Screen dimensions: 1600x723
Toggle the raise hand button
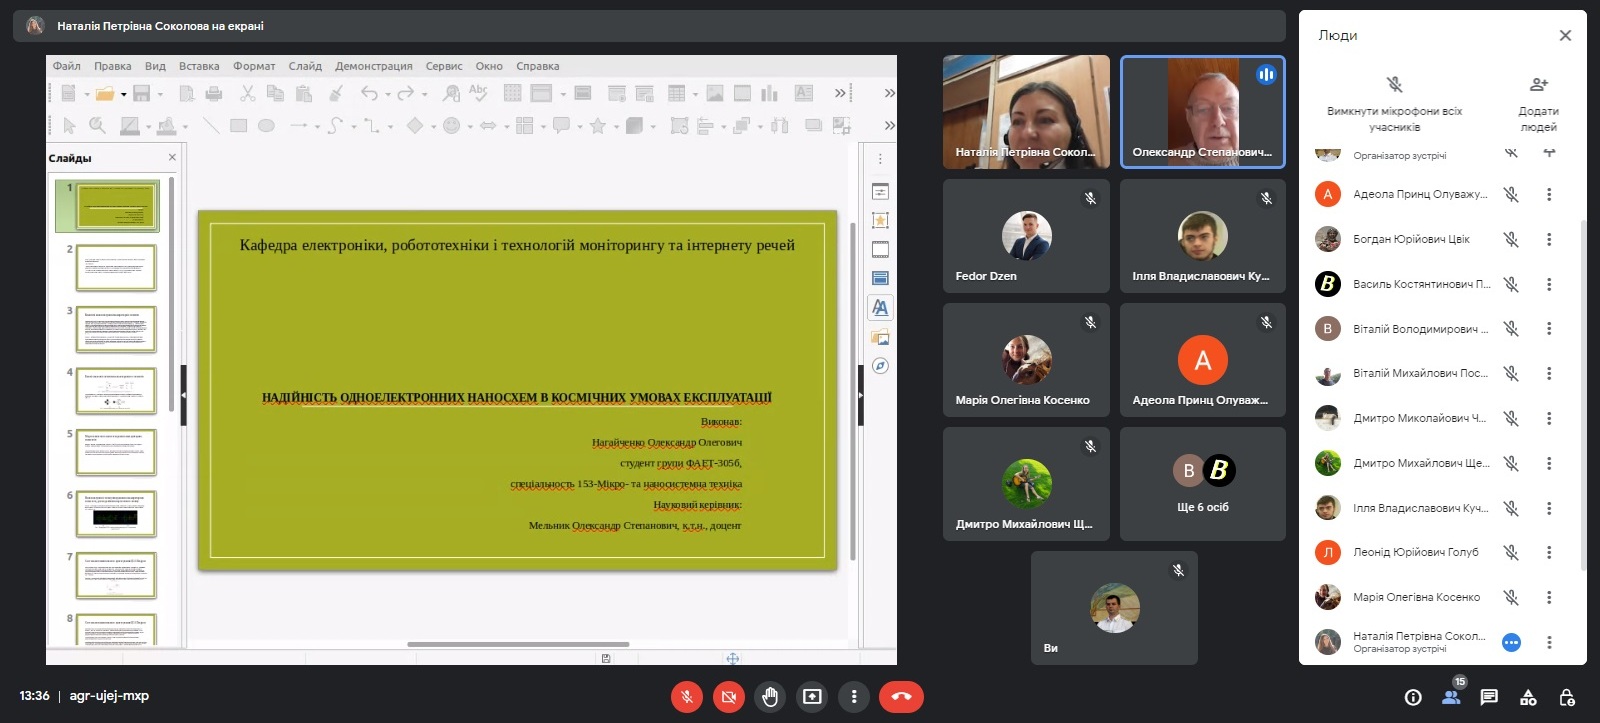coord(770,697)
